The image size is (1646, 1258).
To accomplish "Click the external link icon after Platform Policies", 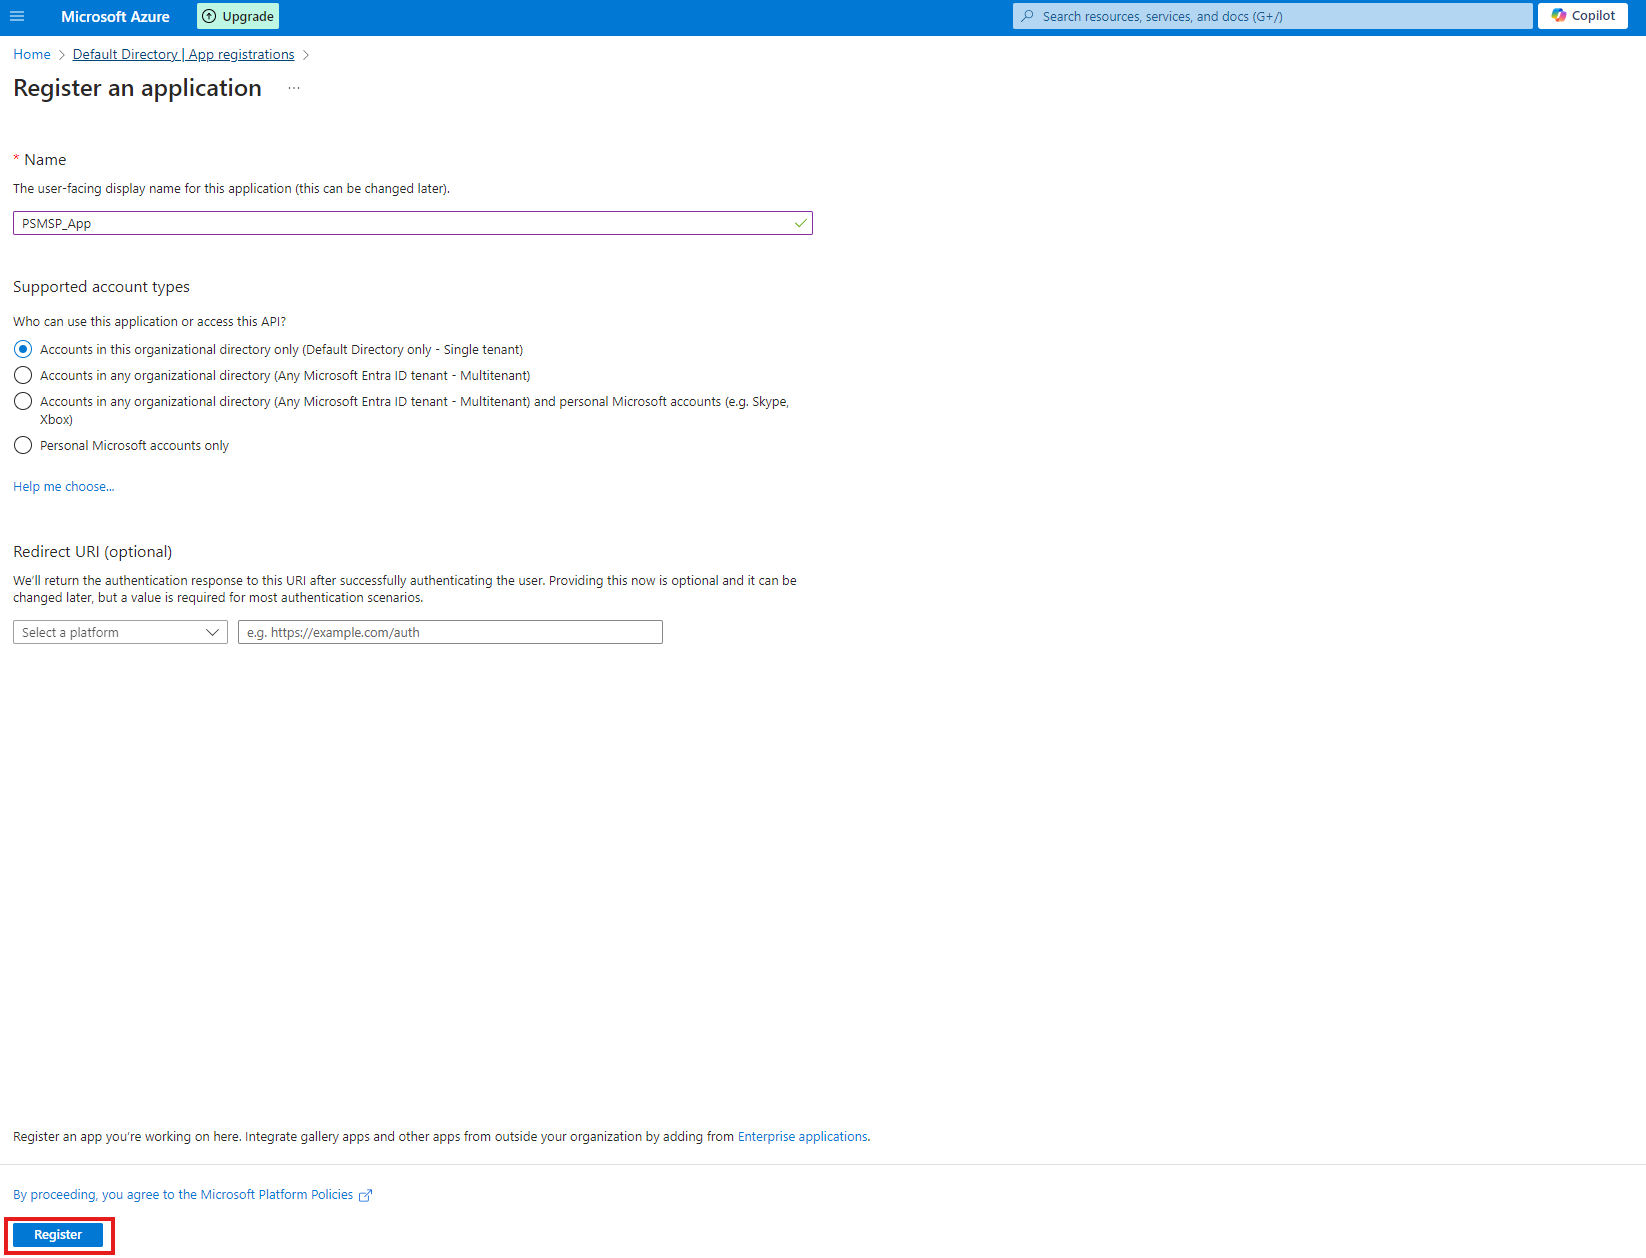I will tap(366, 1195).
